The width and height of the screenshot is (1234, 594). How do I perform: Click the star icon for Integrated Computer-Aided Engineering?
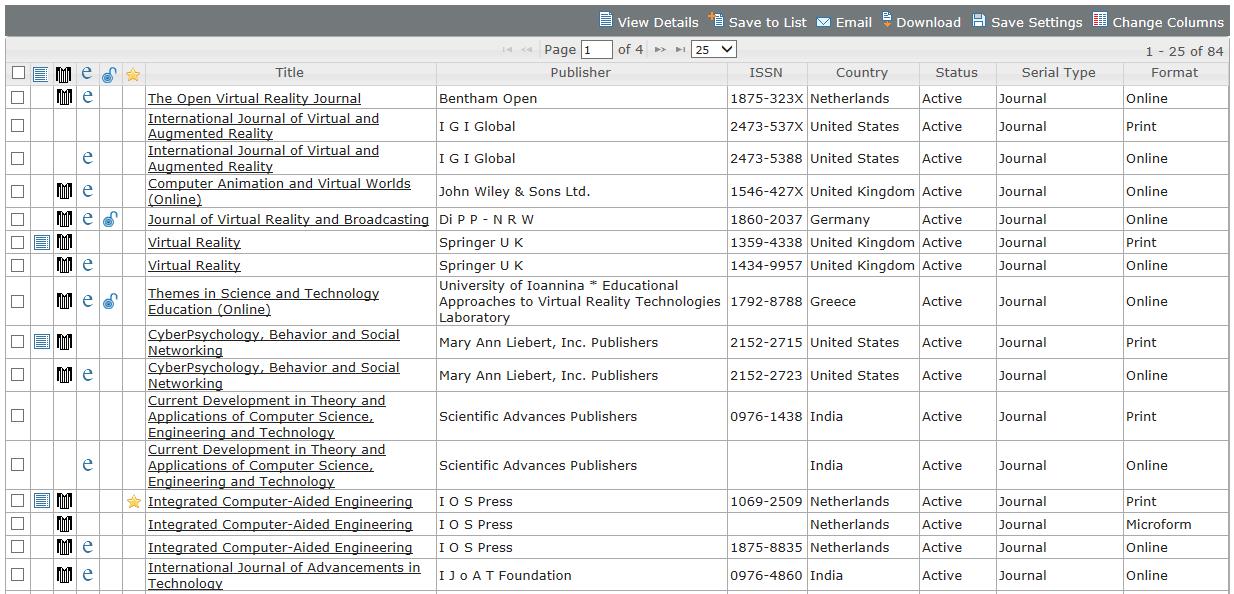coord(133,502)
